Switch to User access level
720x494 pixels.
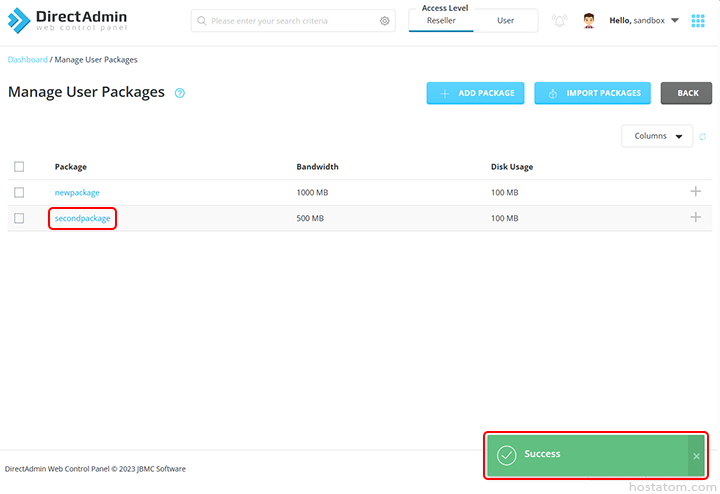coord(506,21)
